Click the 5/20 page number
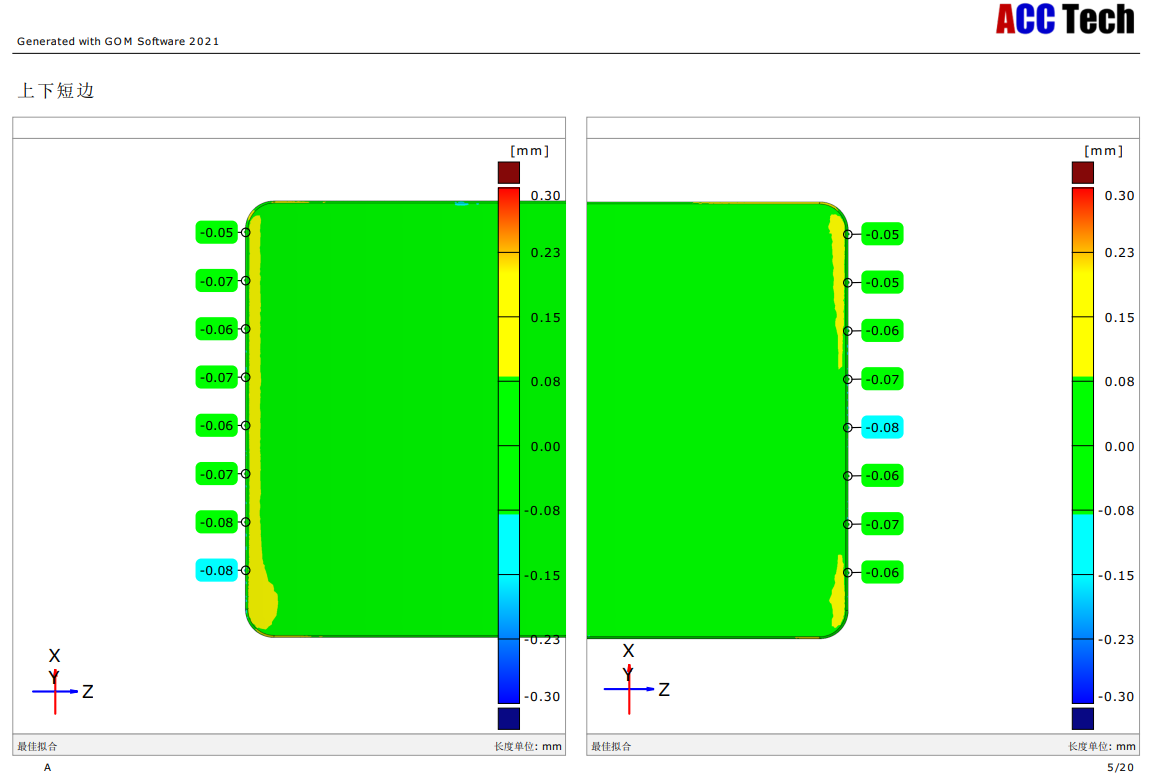Image resolution: width=1150 pixels, height=779 pixels. coord(1120,767)
